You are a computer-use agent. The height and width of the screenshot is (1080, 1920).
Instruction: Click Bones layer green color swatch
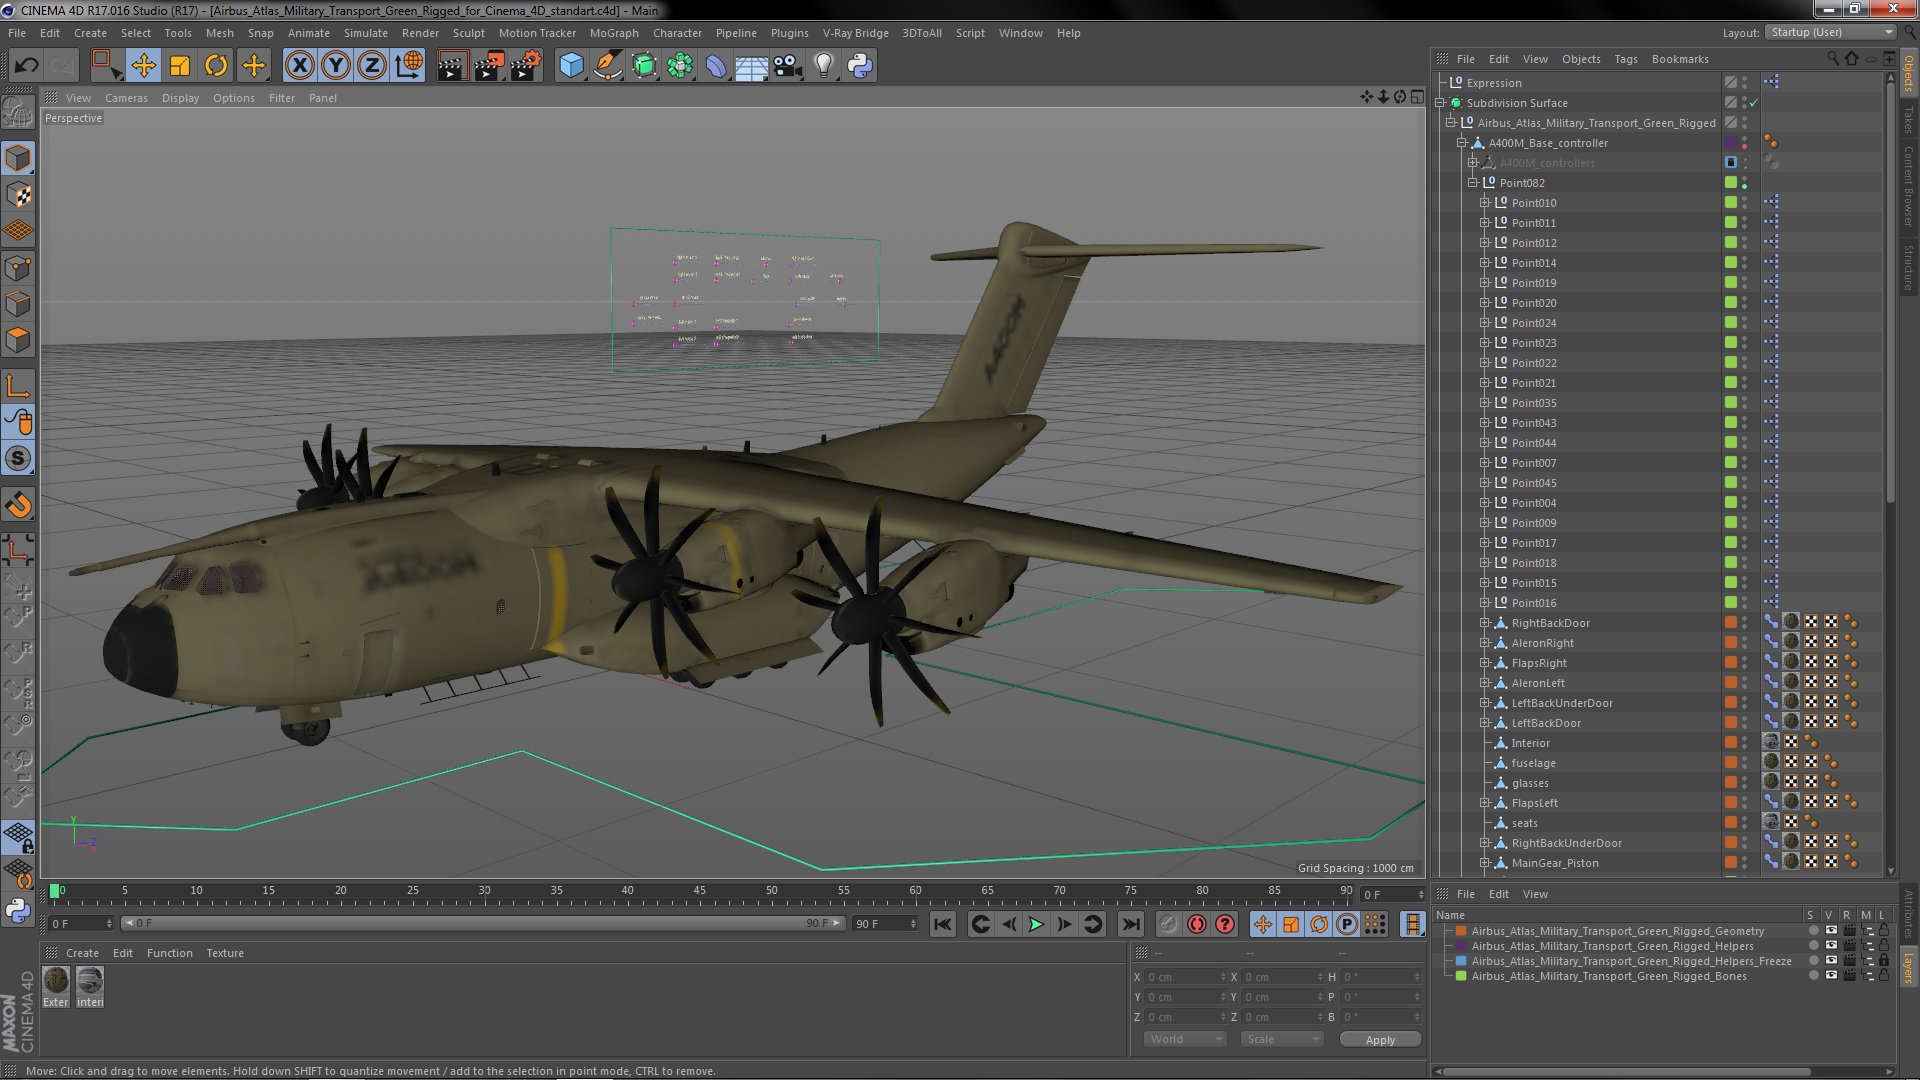1461,976
